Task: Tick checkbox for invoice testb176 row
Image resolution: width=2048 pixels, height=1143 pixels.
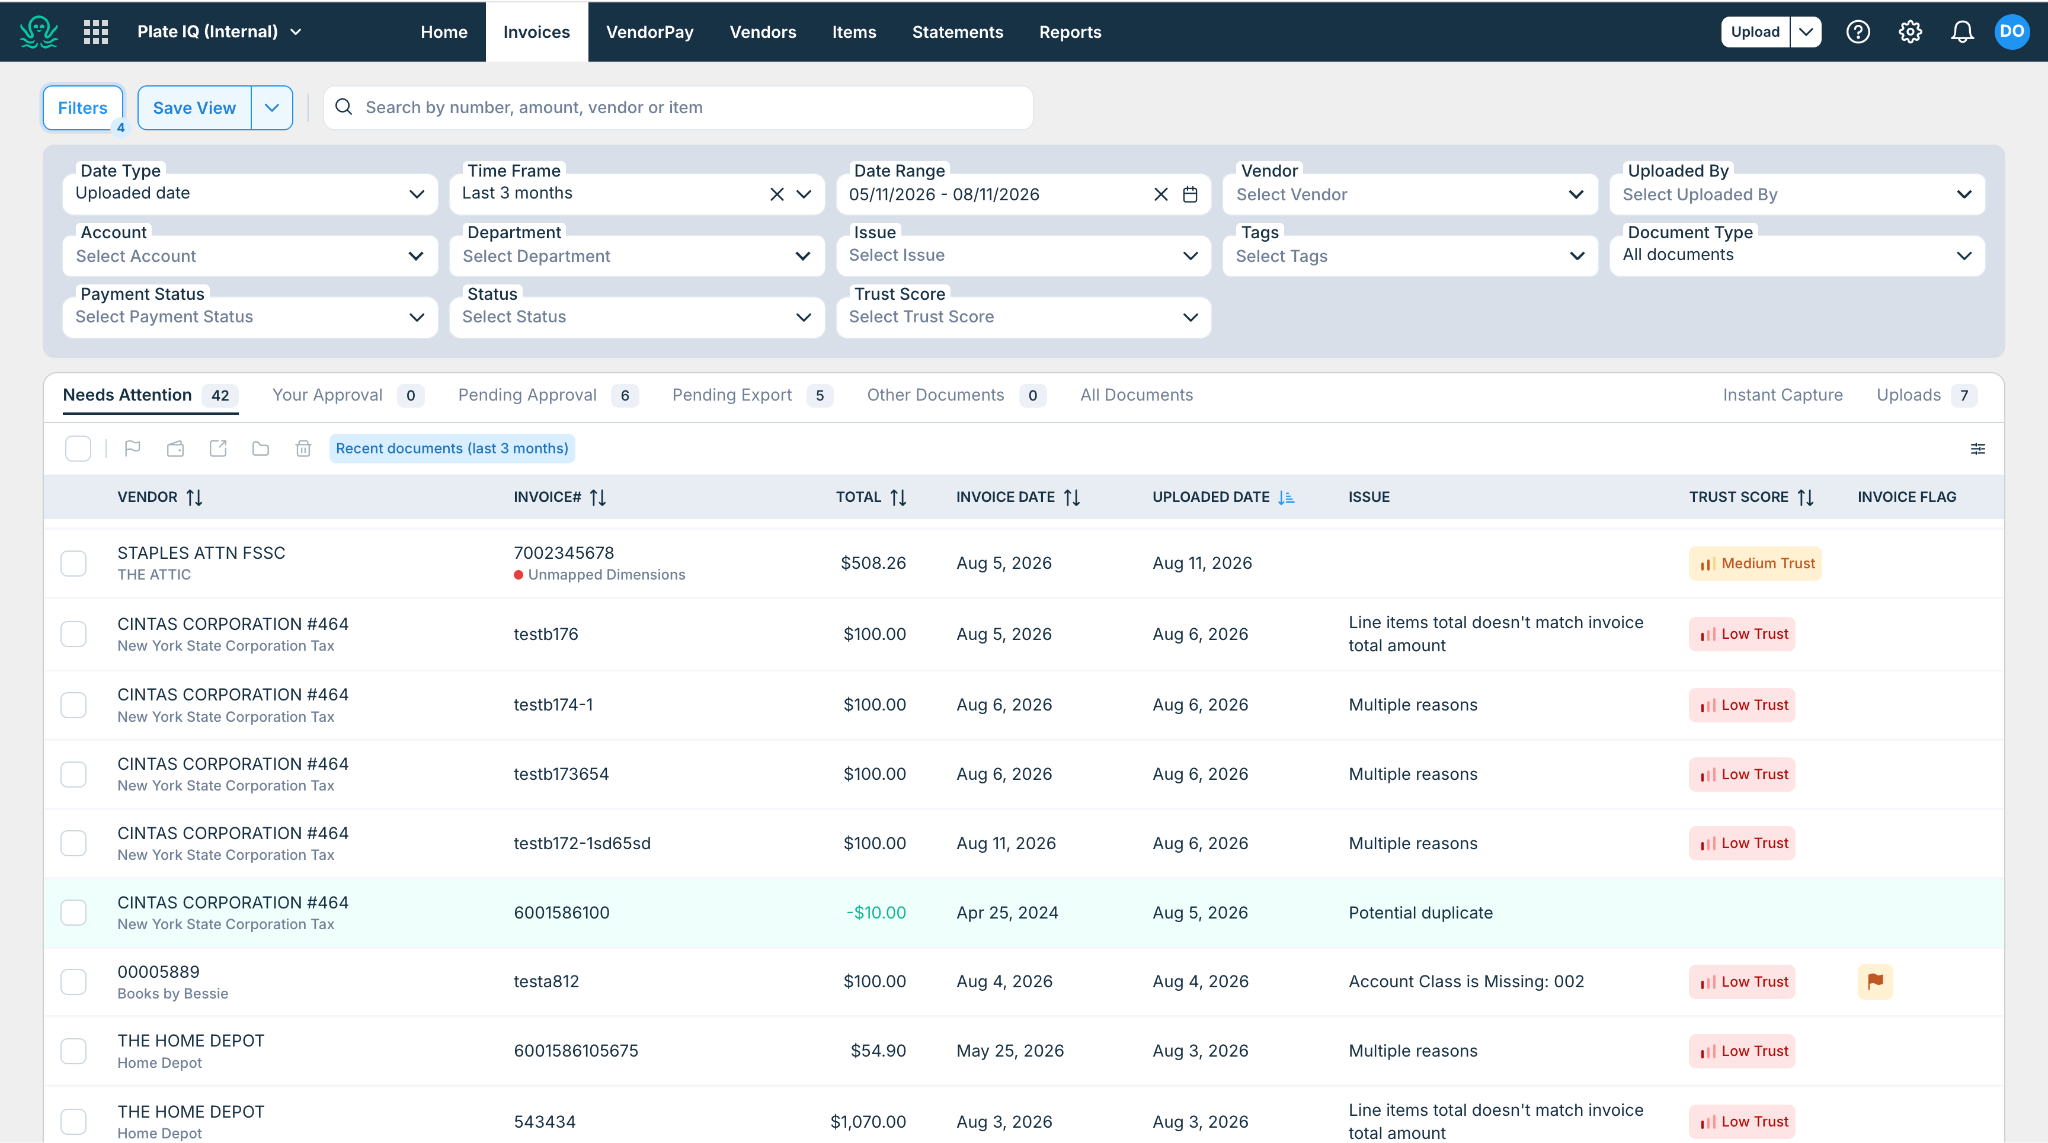Action: [74, 634]
